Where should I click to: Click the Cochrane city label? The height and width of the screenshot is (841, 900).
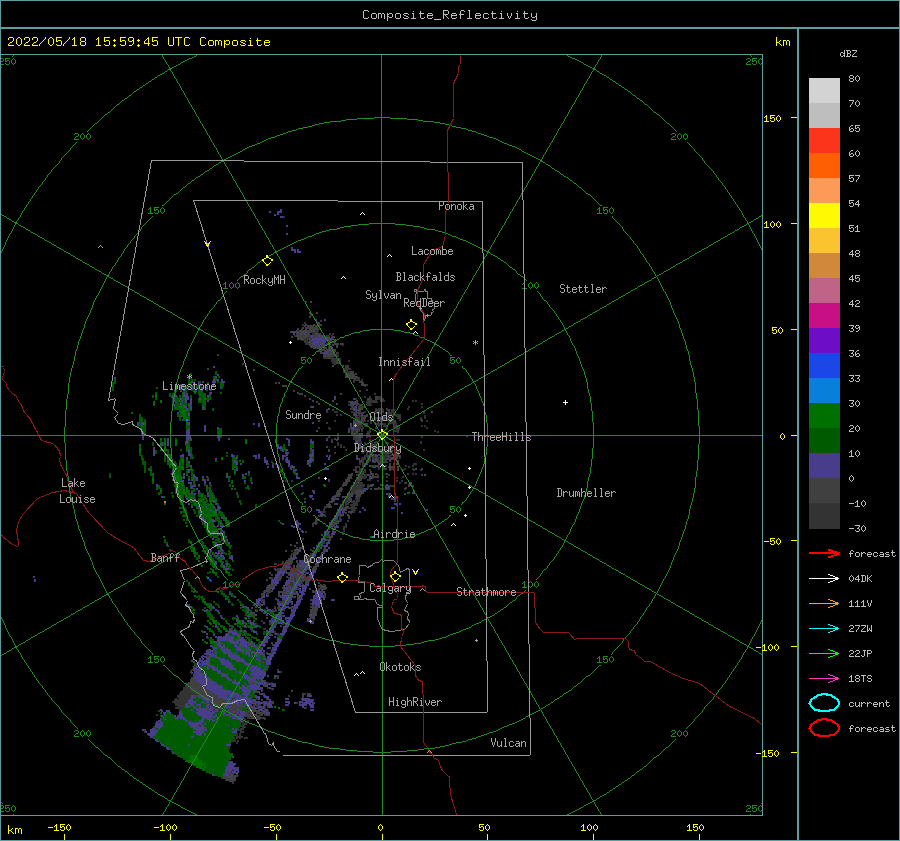coord(327,559)
